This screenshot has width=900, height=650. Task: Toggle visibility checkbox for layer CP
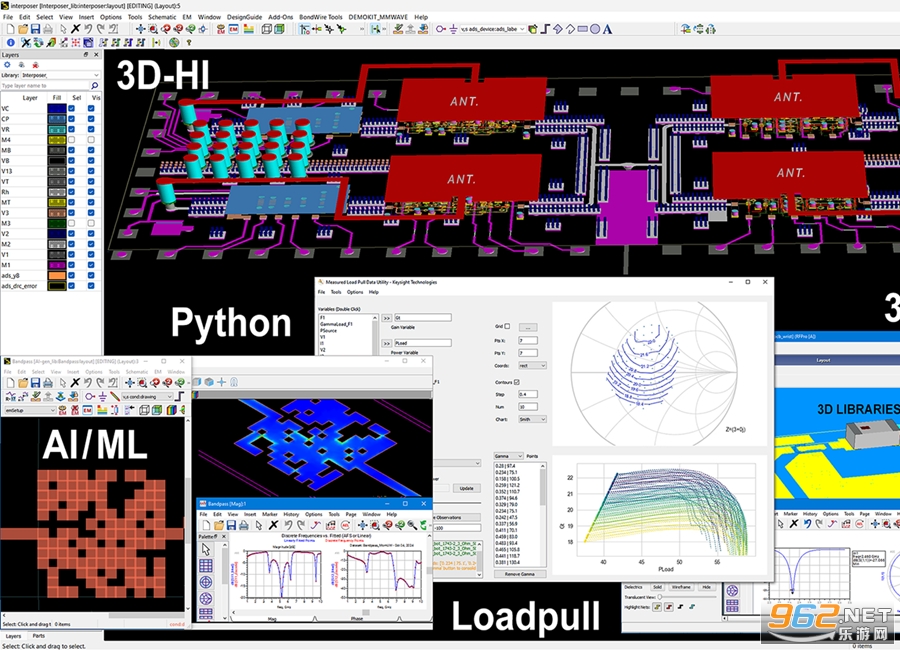pyautogui.click(x=91, y=119)
